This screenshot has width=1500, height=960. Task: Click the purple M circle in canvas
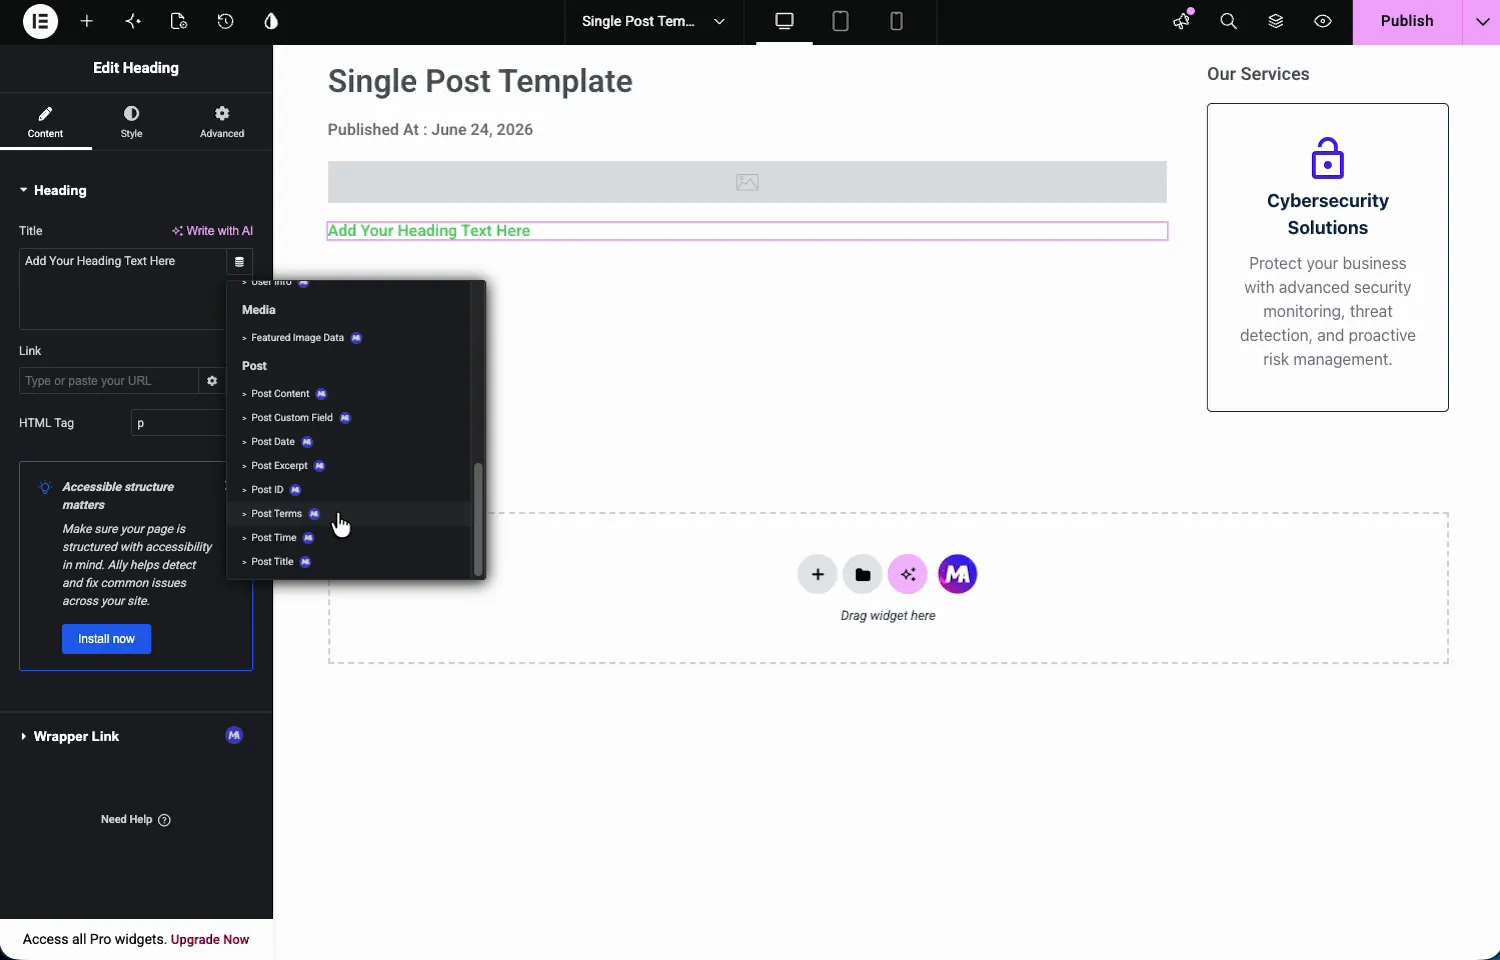coord(957,574)
